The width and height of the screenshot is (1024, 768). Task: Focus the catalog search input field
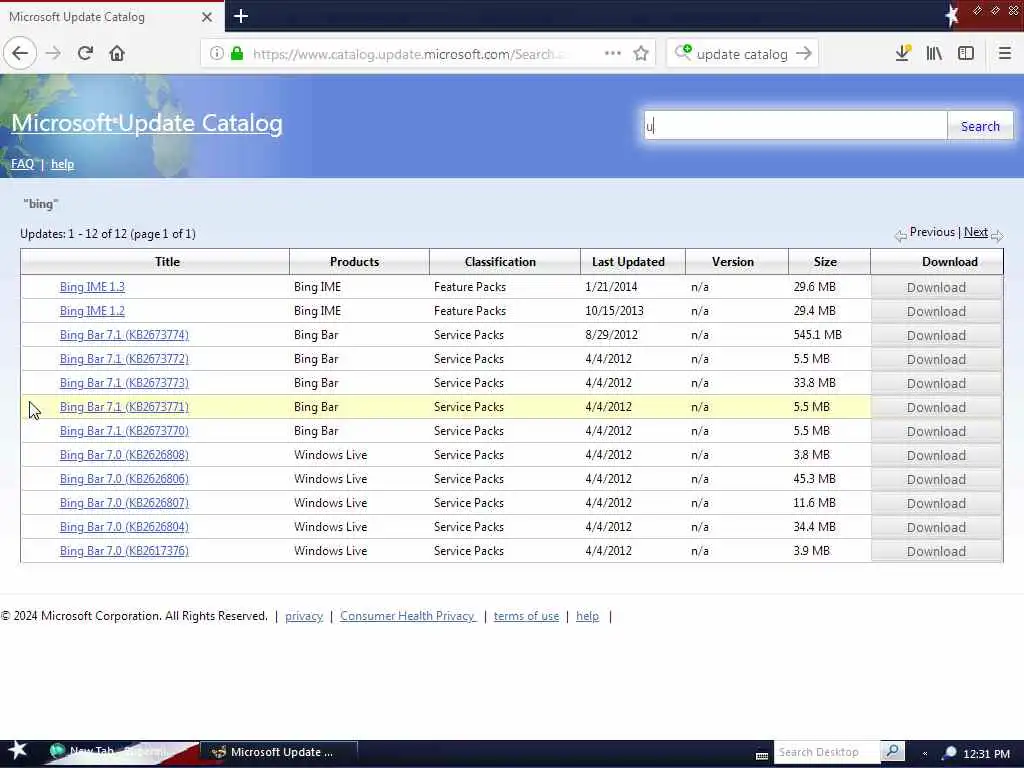tap(795, 125)
